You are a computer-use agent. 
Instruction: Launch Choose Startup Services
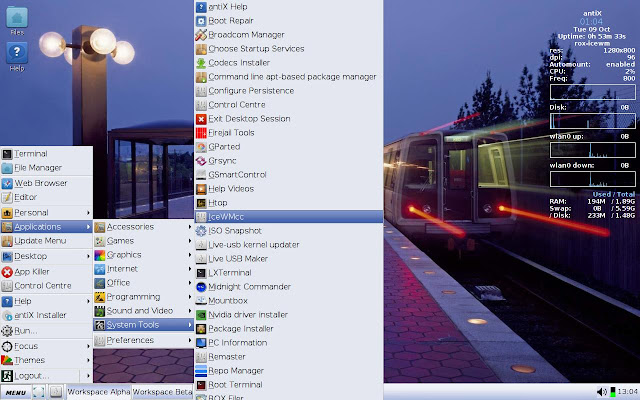tap(289, 49)
